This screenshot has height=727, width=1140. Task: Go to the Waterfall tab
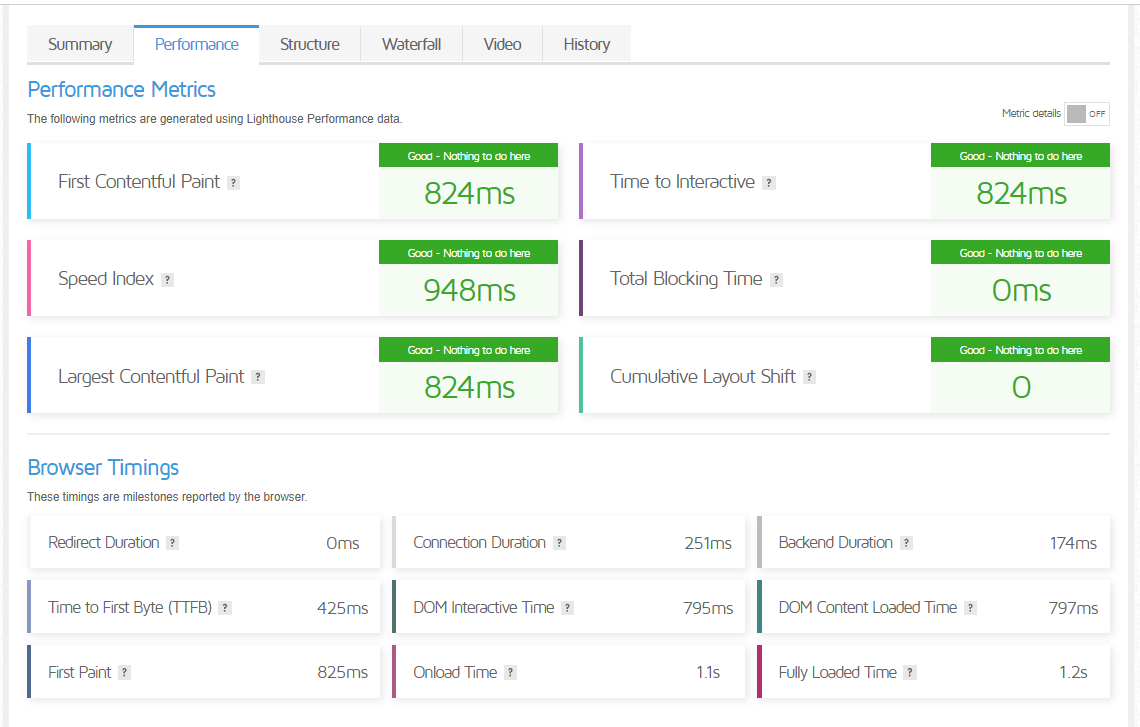tap(412, 44)
